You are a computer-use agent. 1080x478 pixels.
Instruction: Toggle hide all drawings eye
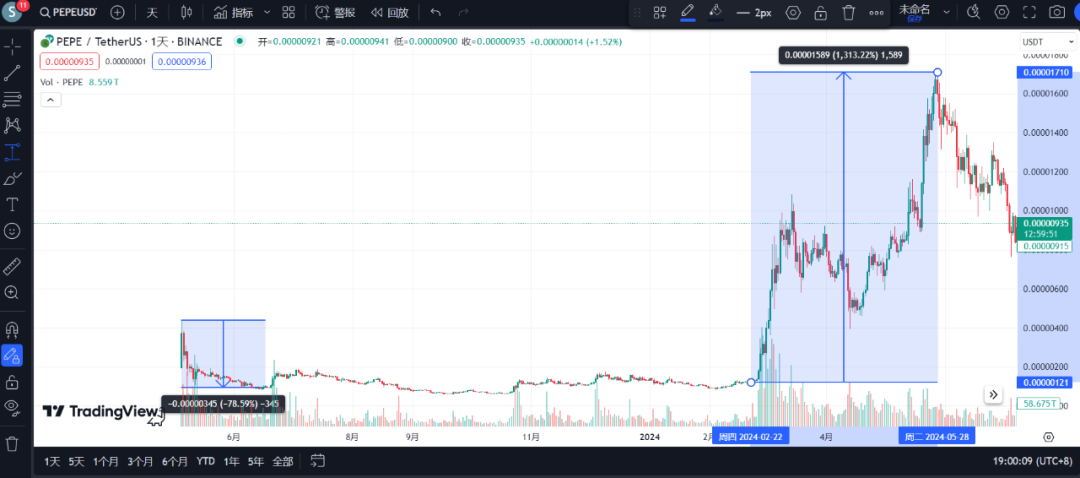coord(12,407)
